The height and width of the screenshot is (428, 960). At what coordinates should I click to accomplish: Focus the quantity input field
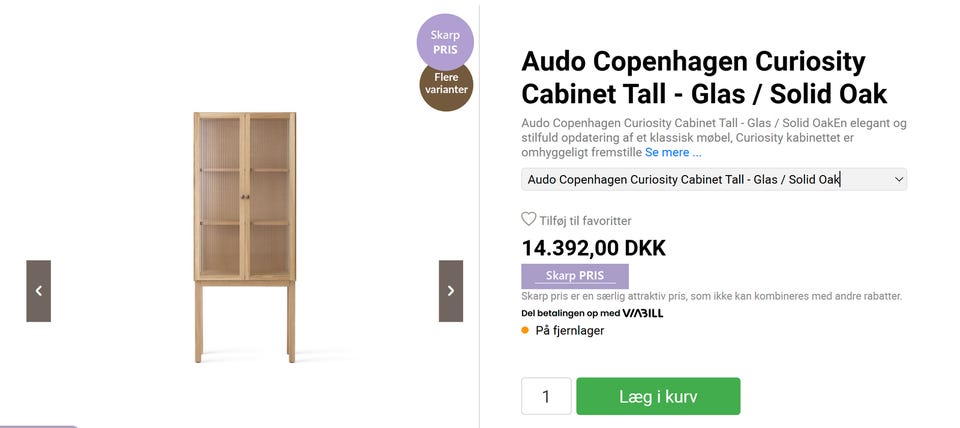(546, 396)
